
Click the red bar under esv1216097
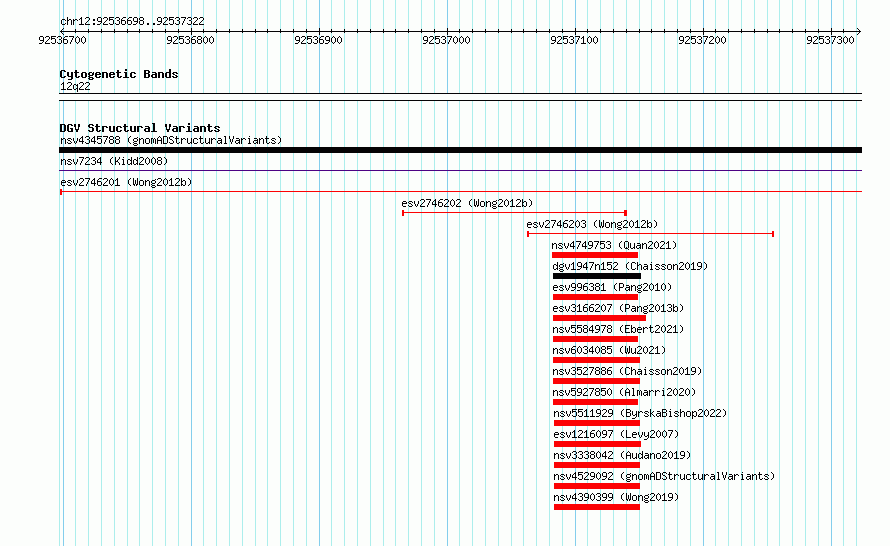[598, 444]
